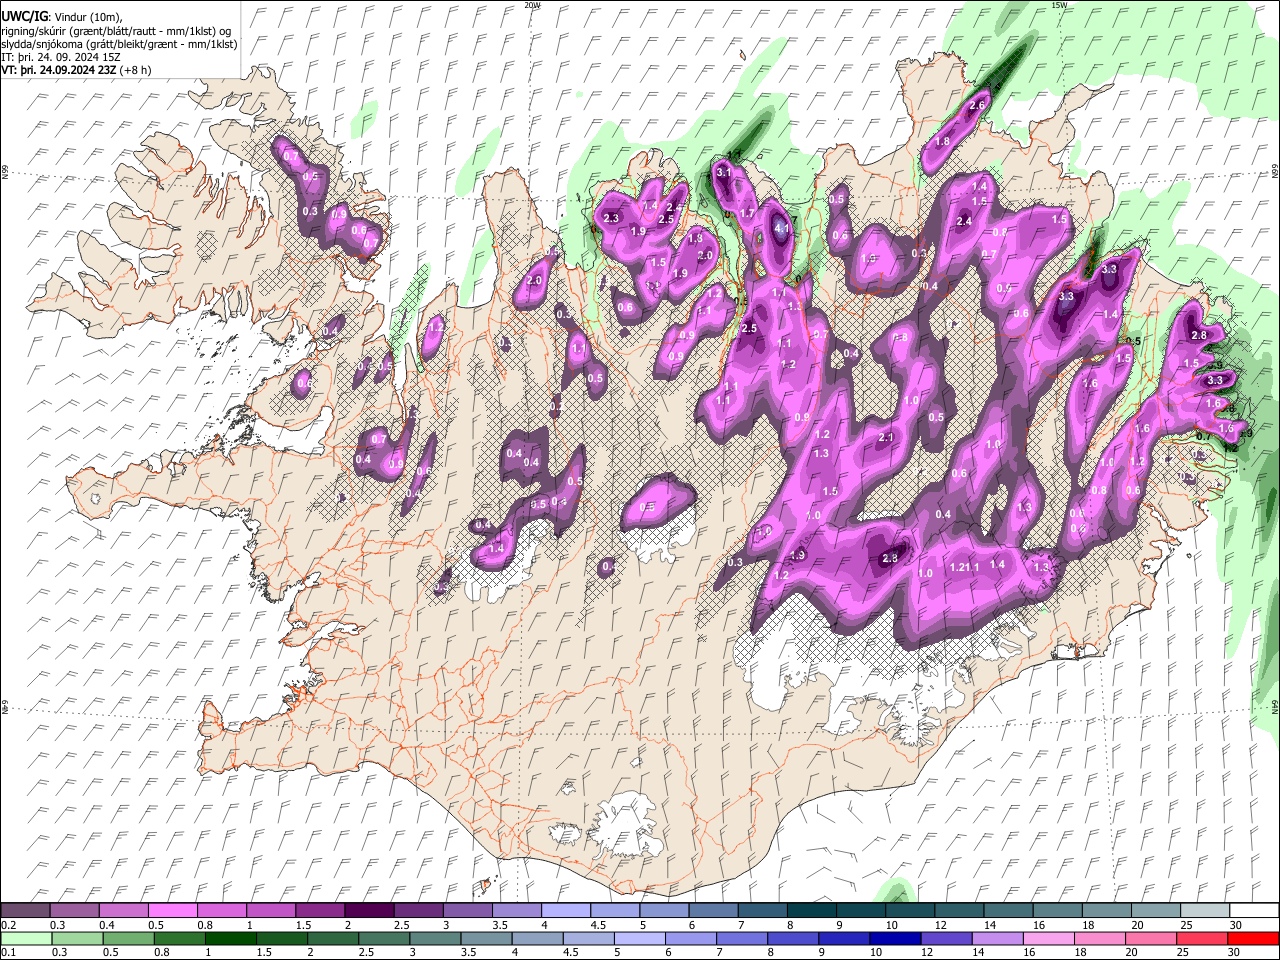
Task: Click the '4.1' precipitation value on map
Action: (x=782, y=229)
